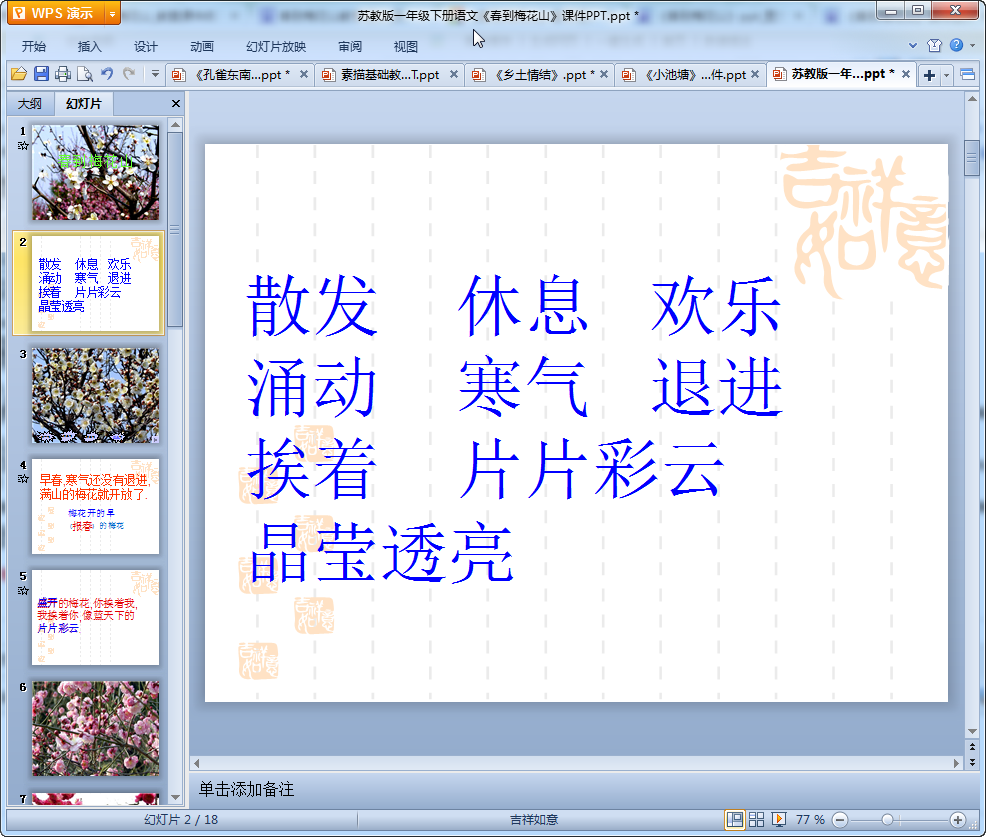Click the skin shirt icon
986x837 pixels.
click(934, 45)
